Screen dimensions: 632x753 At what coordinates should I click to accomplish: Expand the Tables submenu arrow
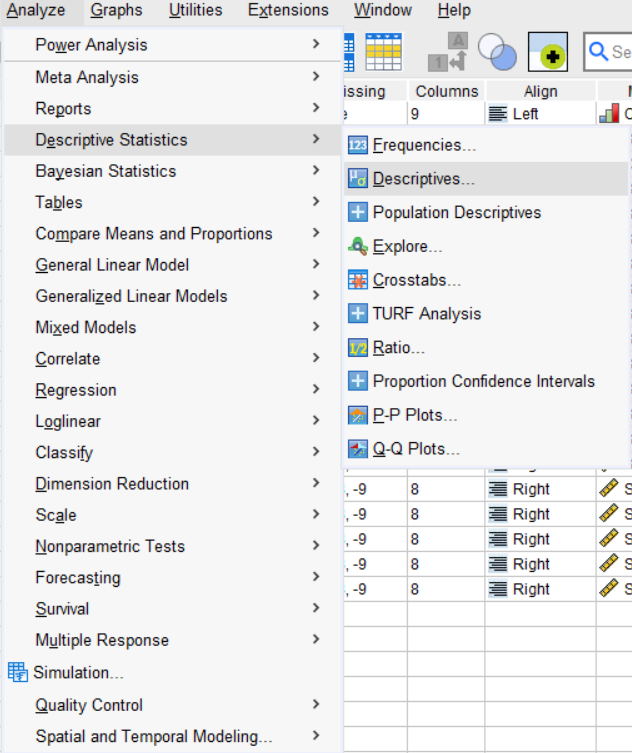tap(316, 201)
